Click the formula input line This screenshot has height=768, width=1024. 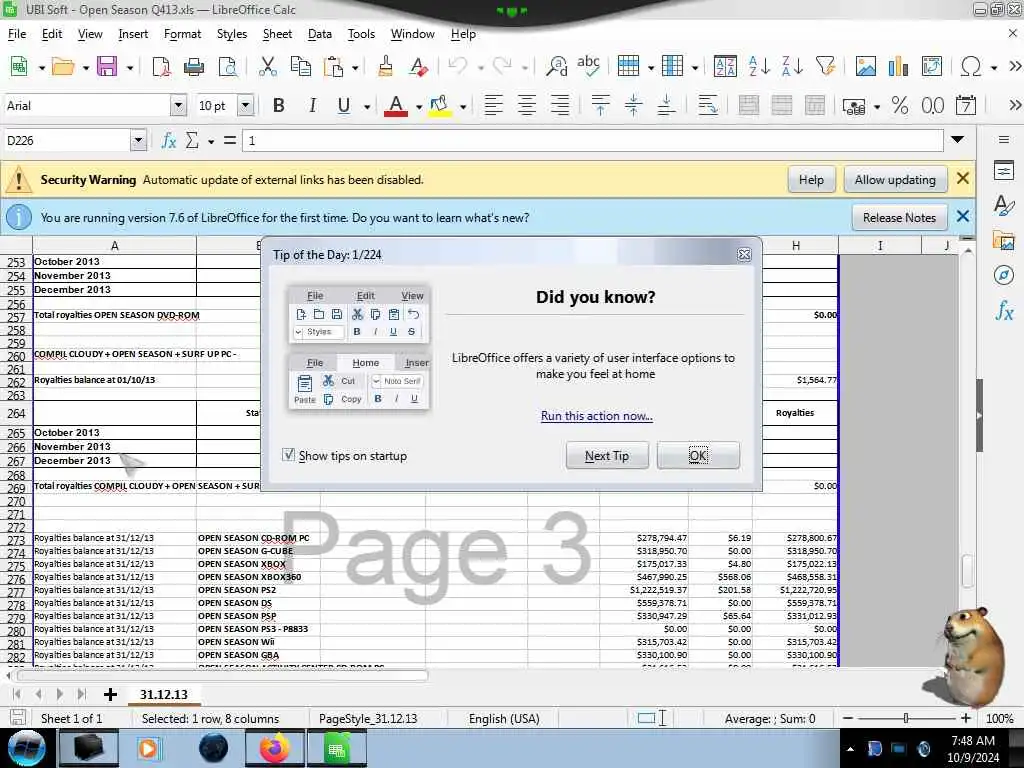pos(592,140)
